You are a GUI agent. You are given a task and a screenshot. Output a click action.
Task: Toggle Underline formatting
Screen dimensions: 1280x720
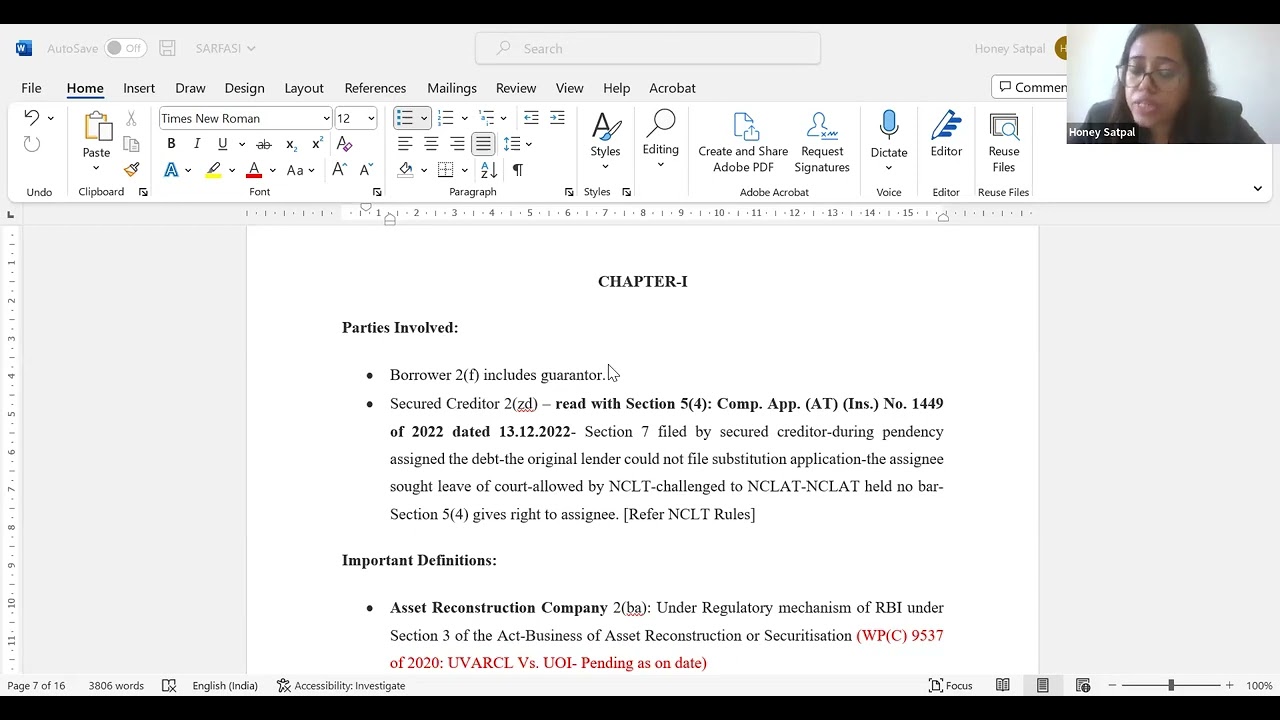222,144
